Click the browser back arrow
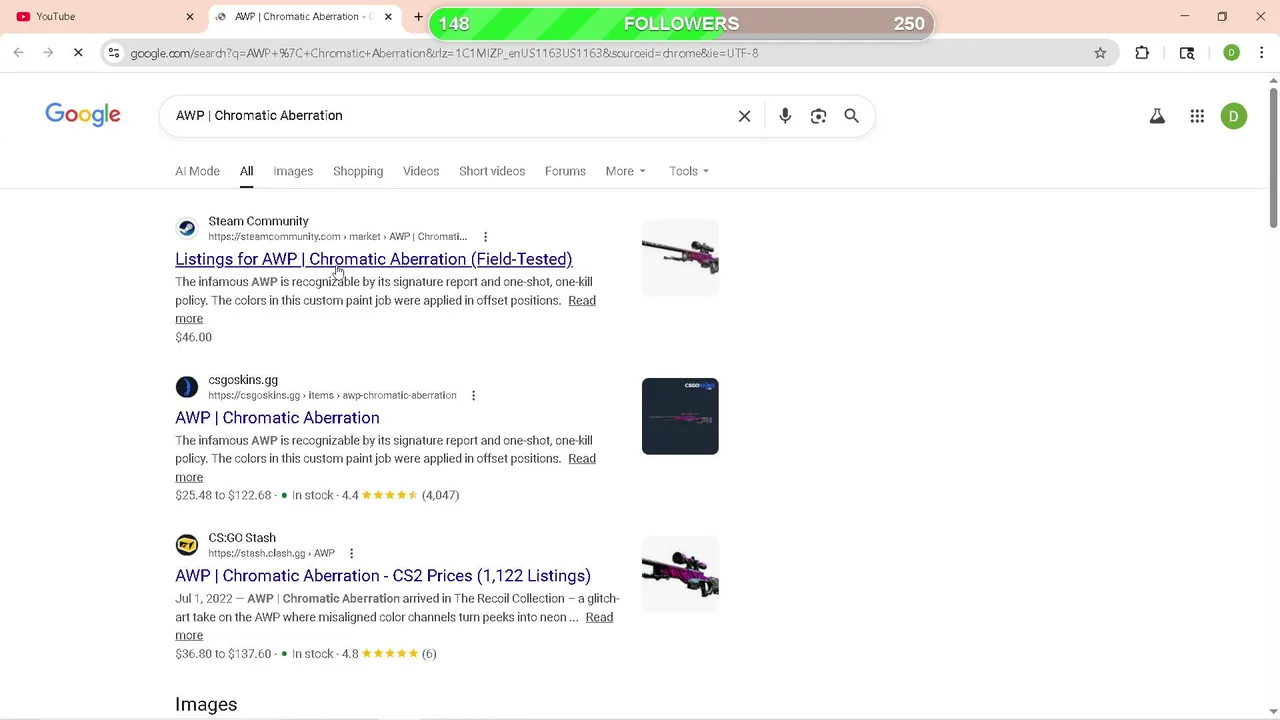This screenshot has height=720, width=1280. tap(19, 53)
